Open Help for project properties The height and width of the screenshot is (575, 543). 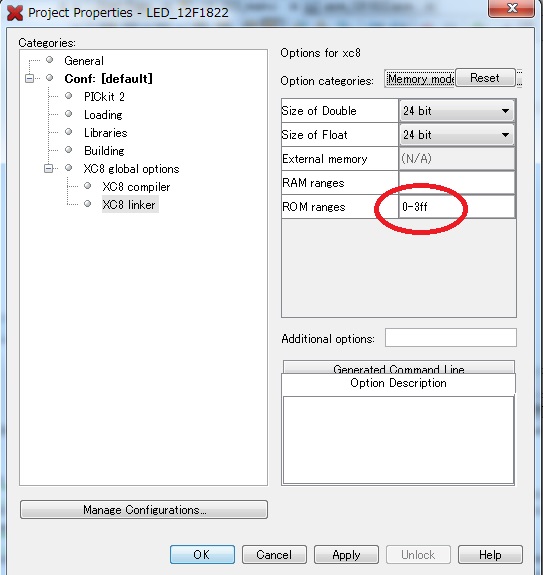tap(490, 554)
